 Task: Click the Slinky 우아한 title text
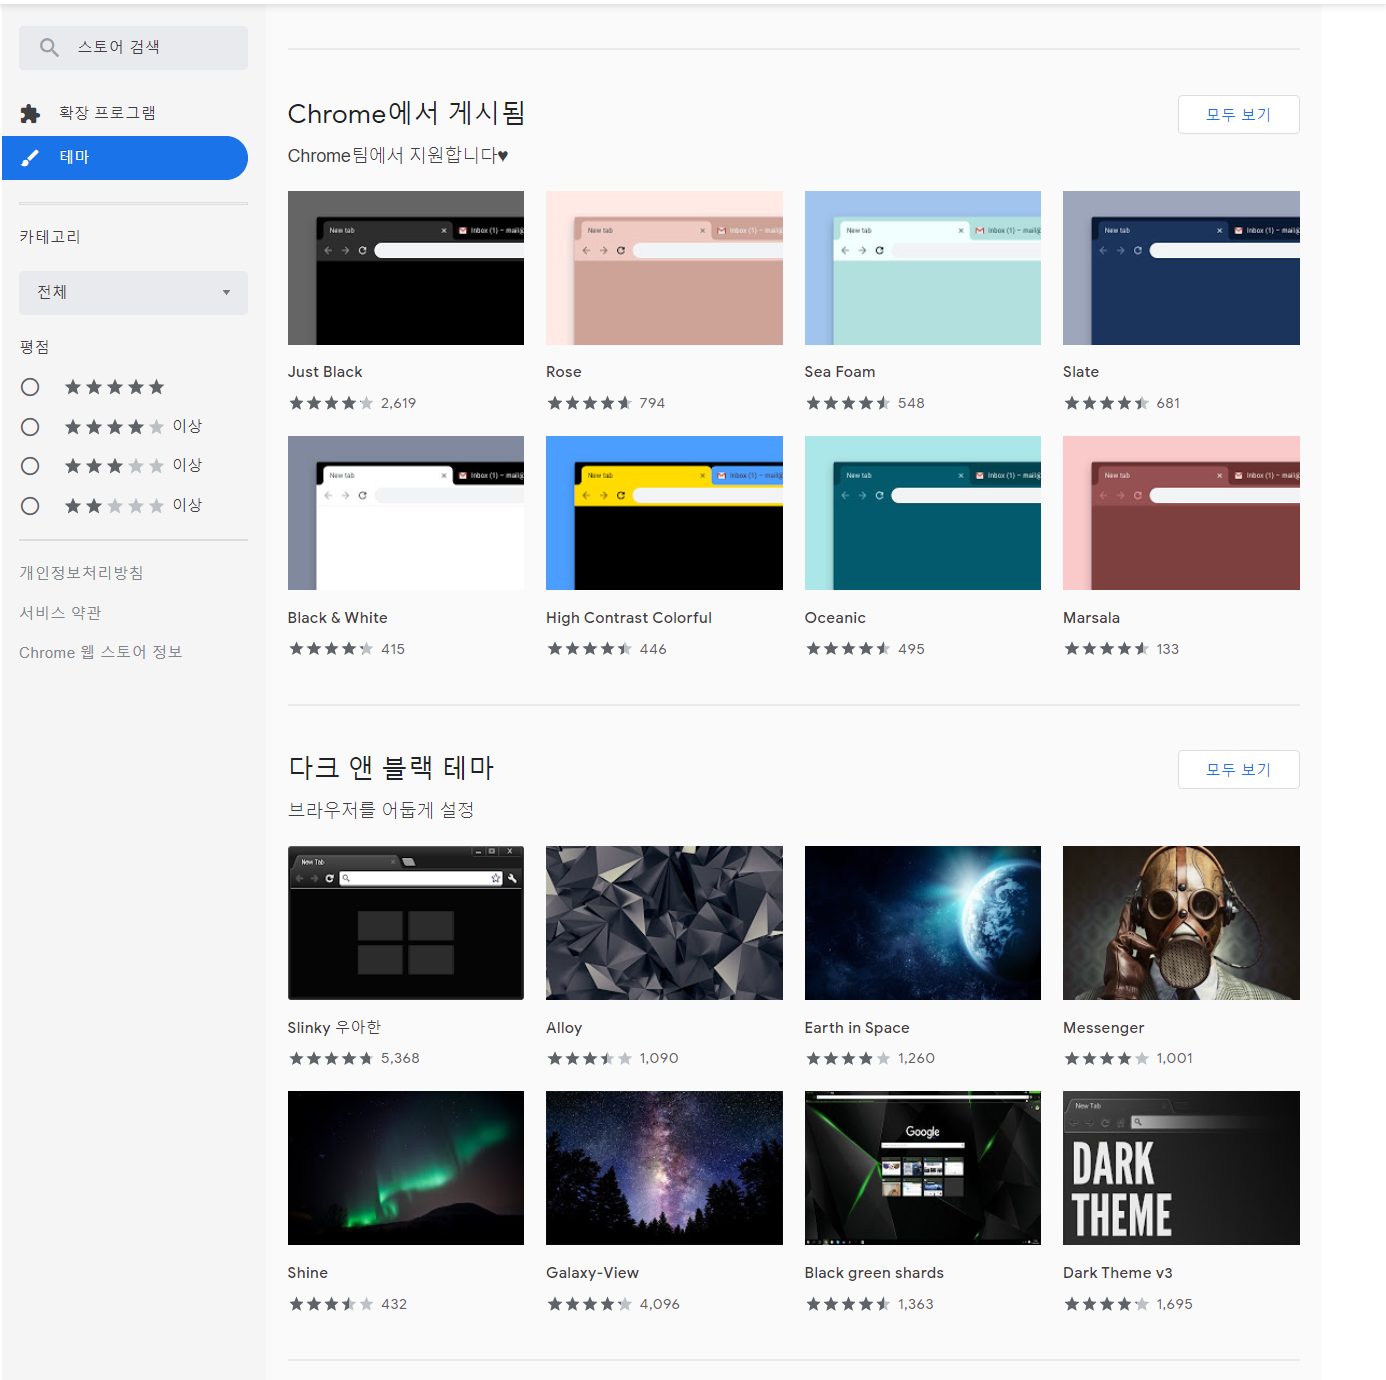point(334,1028)
